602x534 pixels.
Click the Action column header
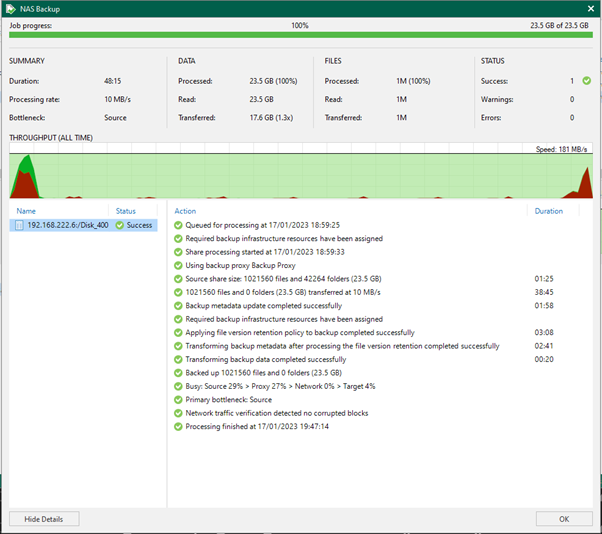185,211
